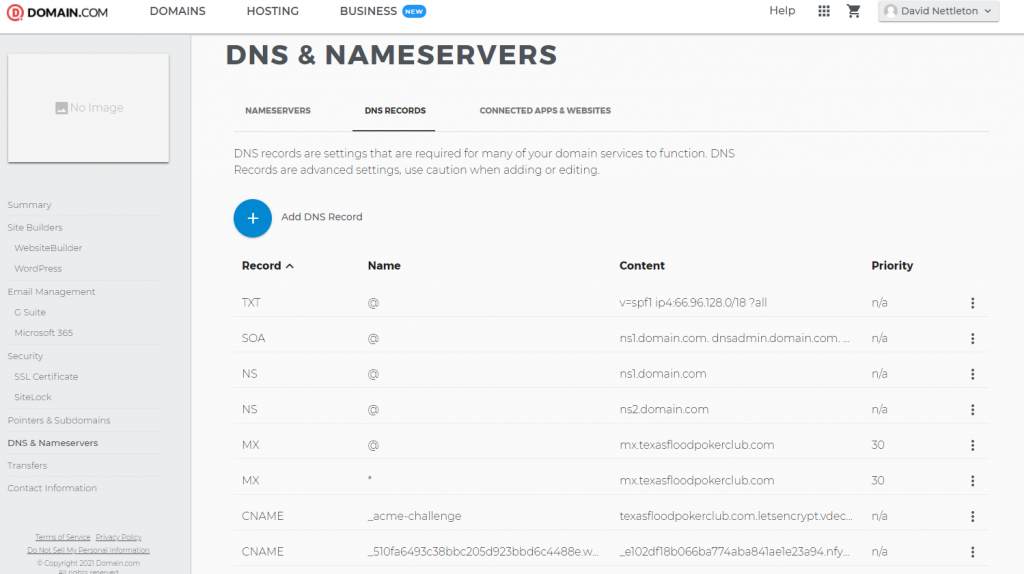Open the shopping cart icon

click(x=853, y=11)
